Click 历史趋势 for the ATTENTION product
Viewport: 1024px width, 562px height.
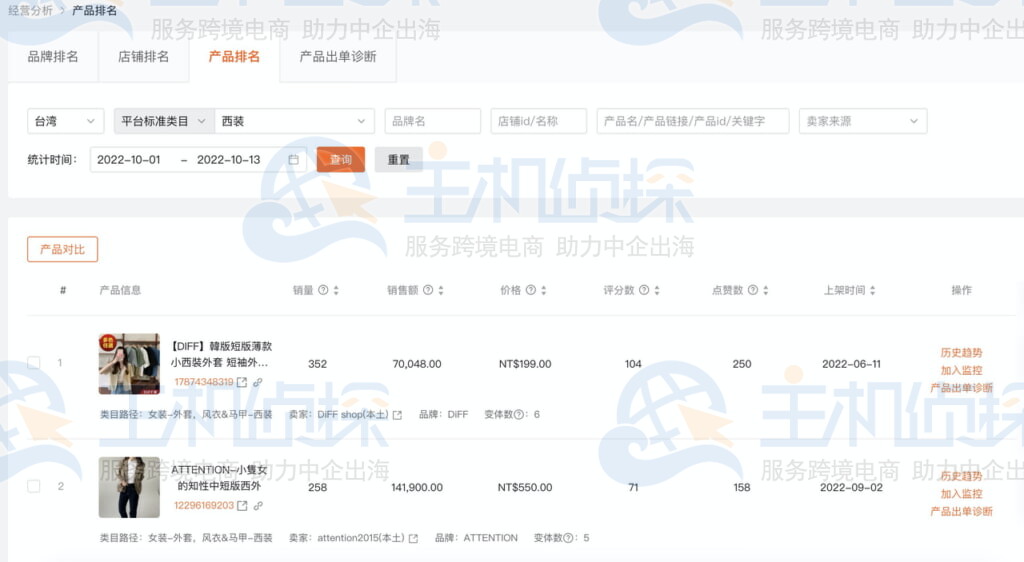click(961, 476)
